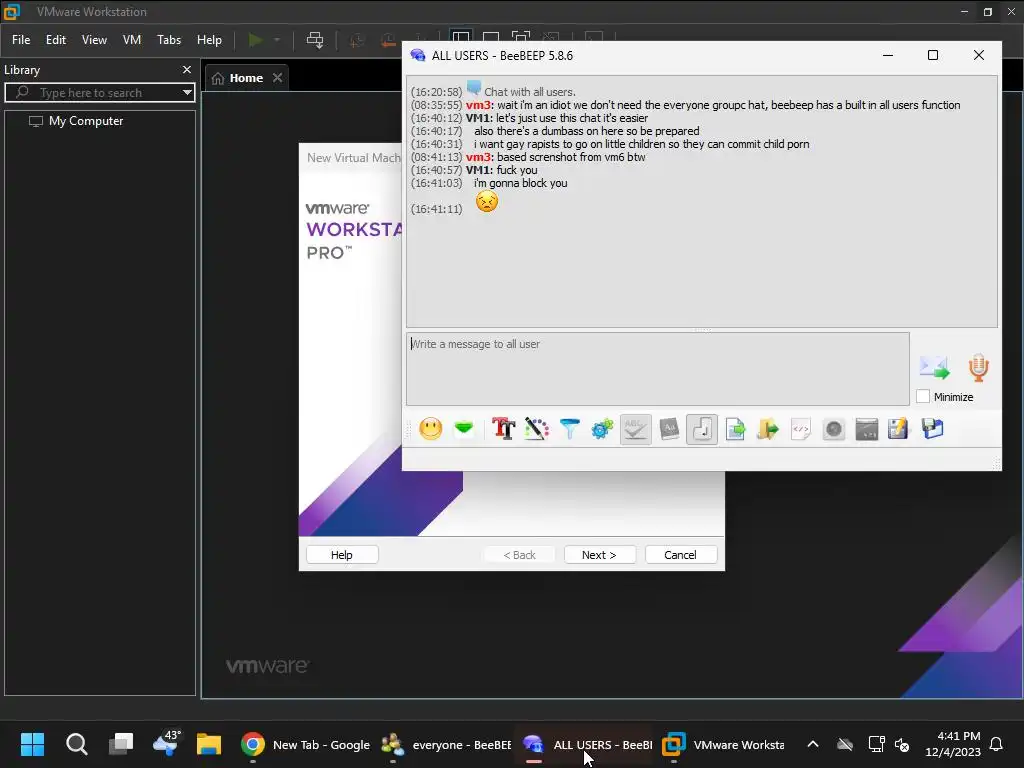Viewport: 1024px width, 768px height.
Task: Expand the Library search dropdown arrow
Action: pyautogui.click(x=187, y=93)
